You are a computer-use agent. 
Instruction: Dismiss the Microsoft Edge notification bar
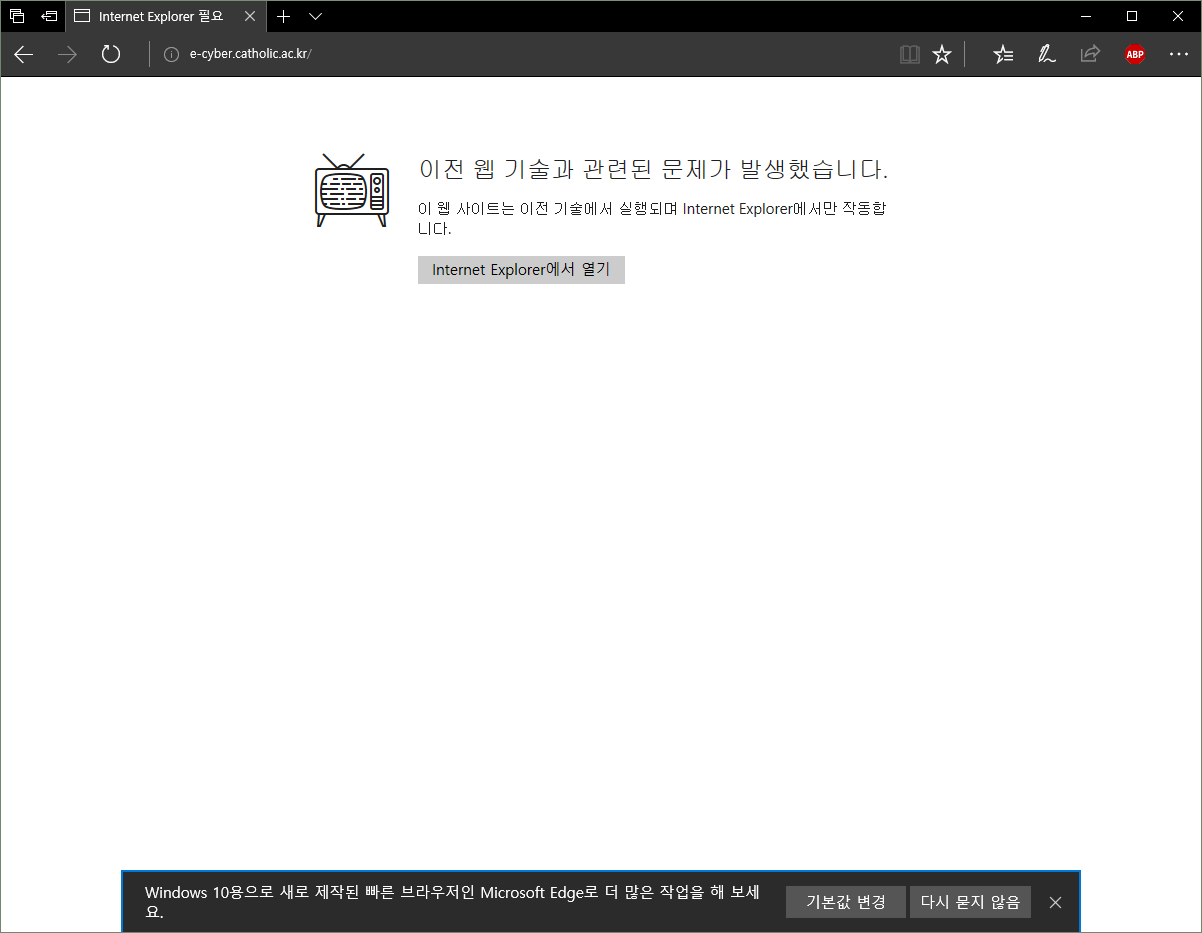click(x=1055, y=902)
